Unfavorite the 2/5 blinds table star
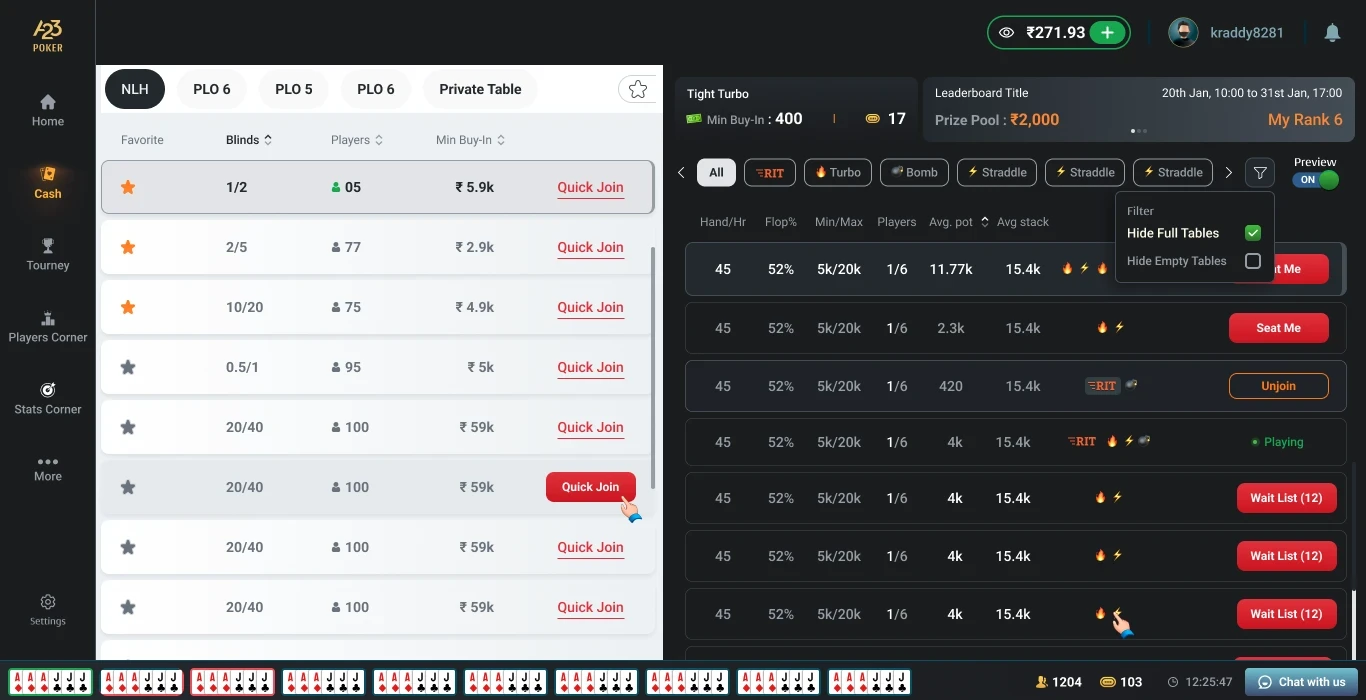 tap(128, 247)
